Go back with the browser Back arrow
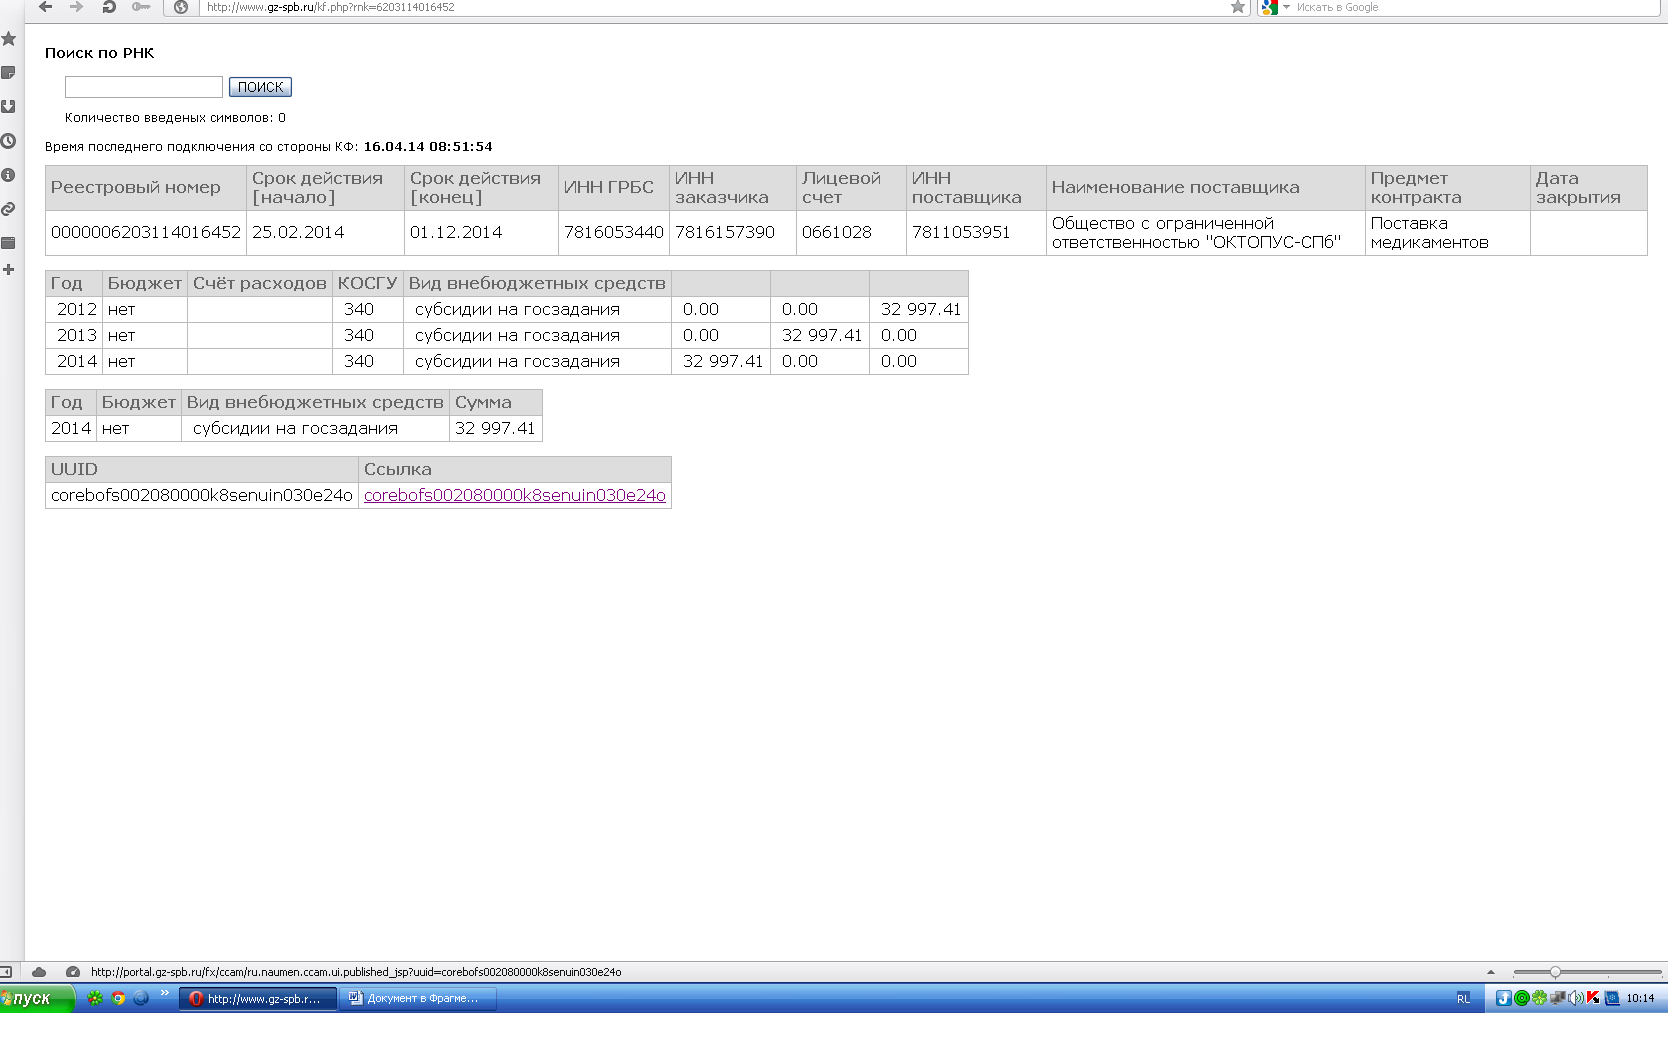 pos(45,7)
